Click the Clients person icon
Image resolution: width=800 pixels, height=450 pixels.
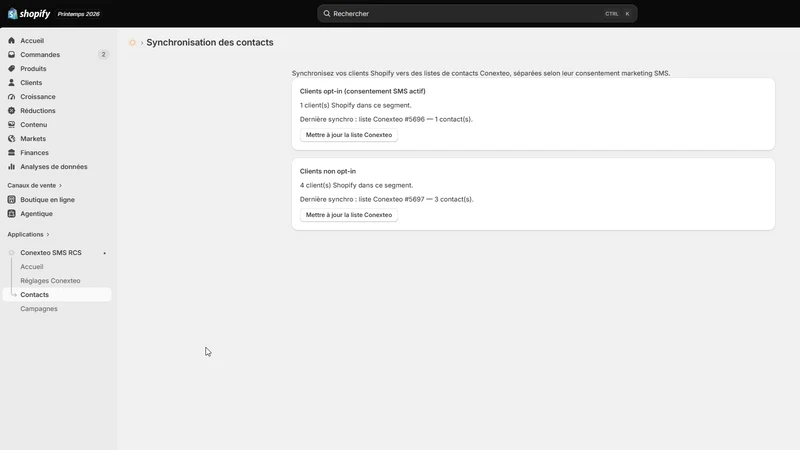point(11,83)
